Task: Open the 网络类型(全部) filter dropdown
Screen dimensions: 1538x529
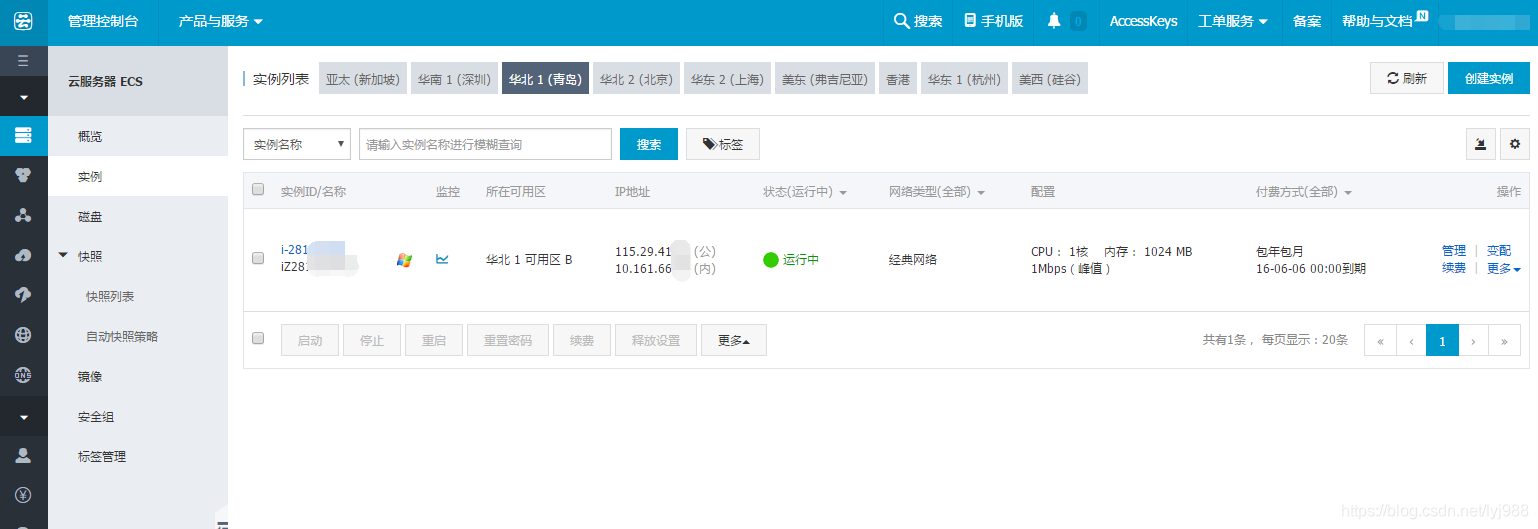Action: [x=937, y=191]
